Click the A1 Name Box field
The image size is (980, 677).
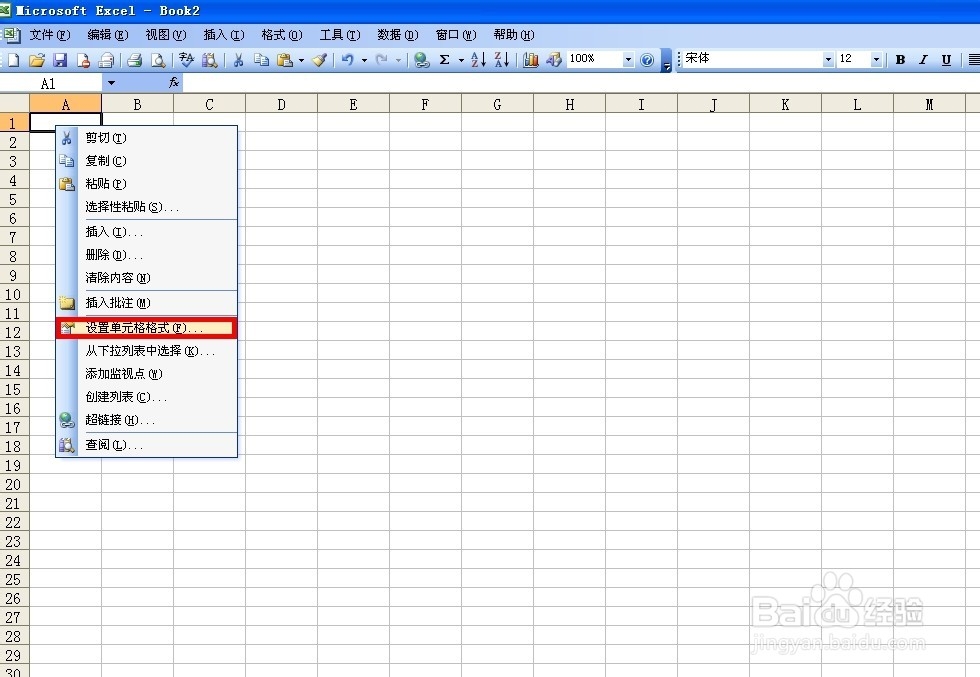pos(52,83)
